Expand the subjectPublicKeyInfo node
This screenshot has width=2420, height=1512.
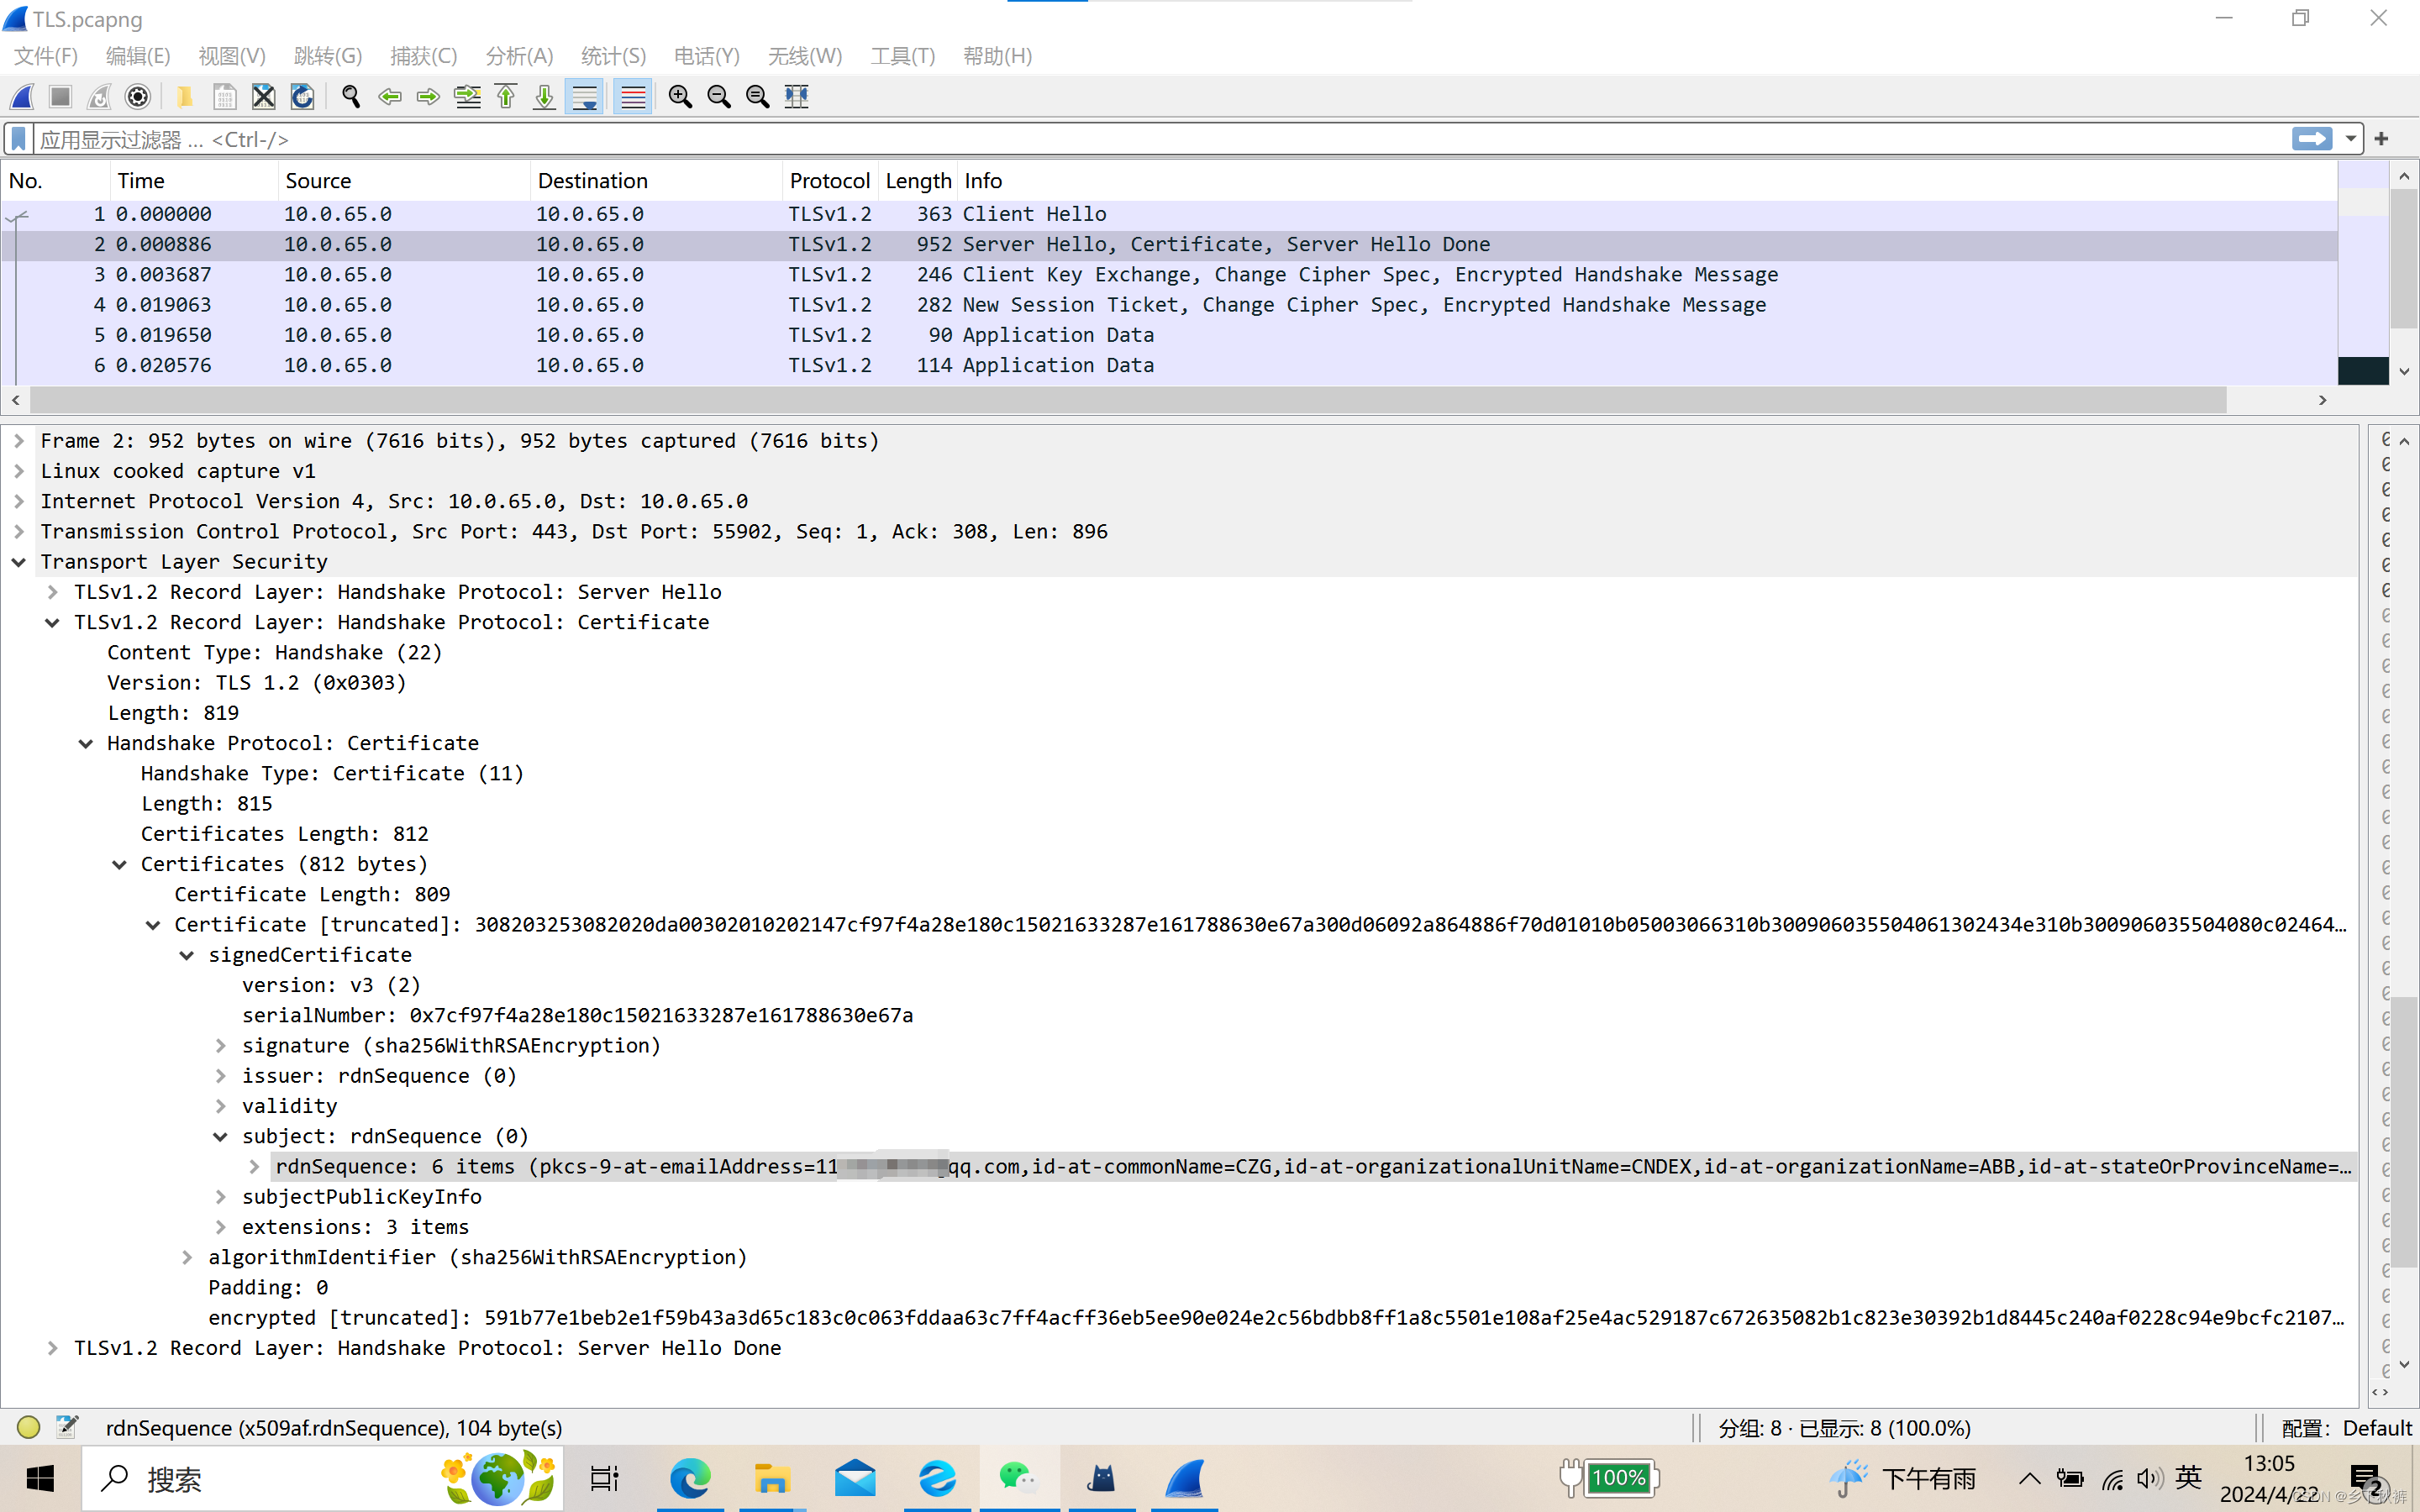point(220,1197)
